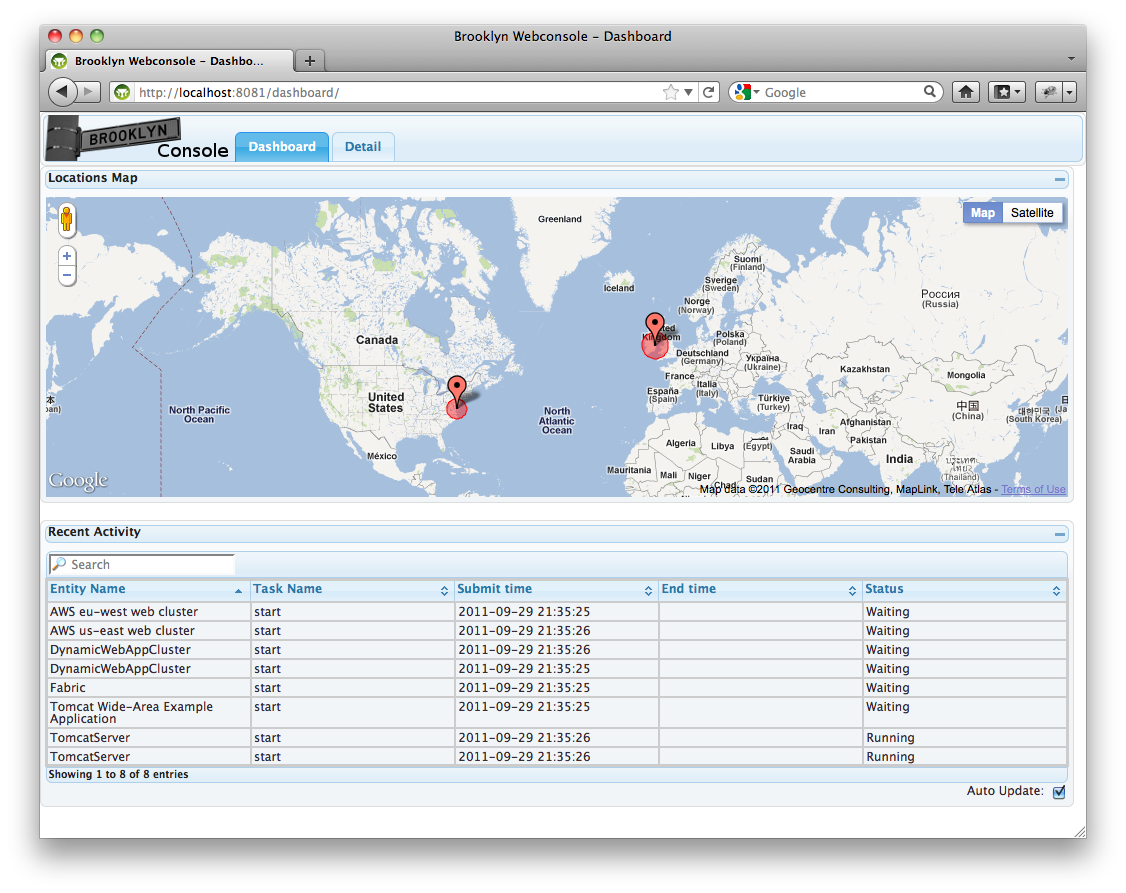Click the browser Home icon
Viewport: 1126px width, 893px height.
(x=965, y=92)
